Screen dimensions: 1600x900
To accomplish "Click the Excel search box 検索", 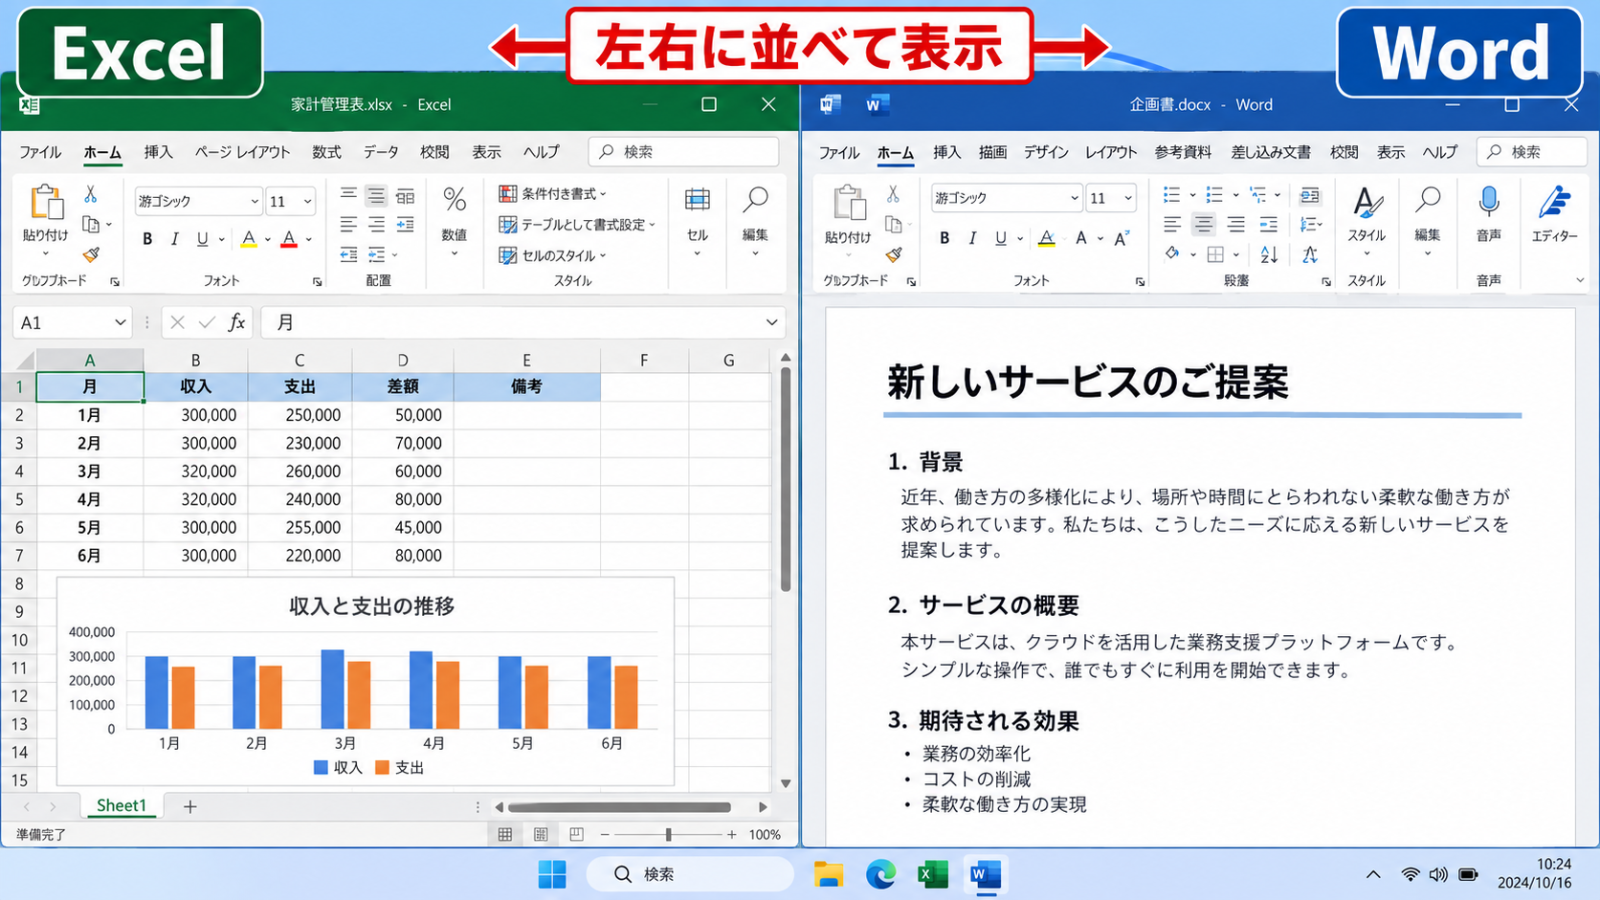I will (684, 152).
